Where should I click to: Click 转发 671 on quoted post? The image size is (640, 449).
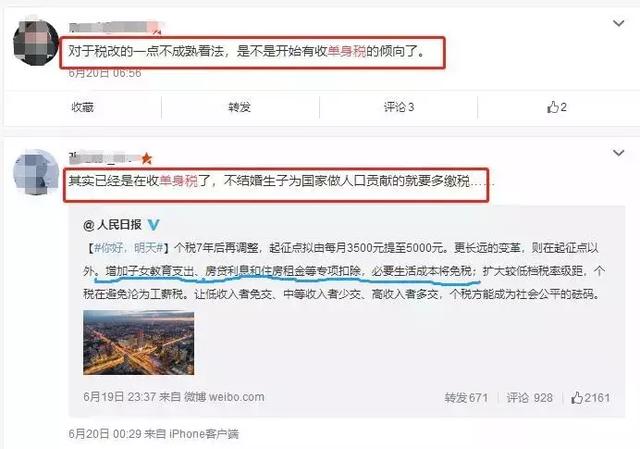pyautogui.click(x=466, y=398)
